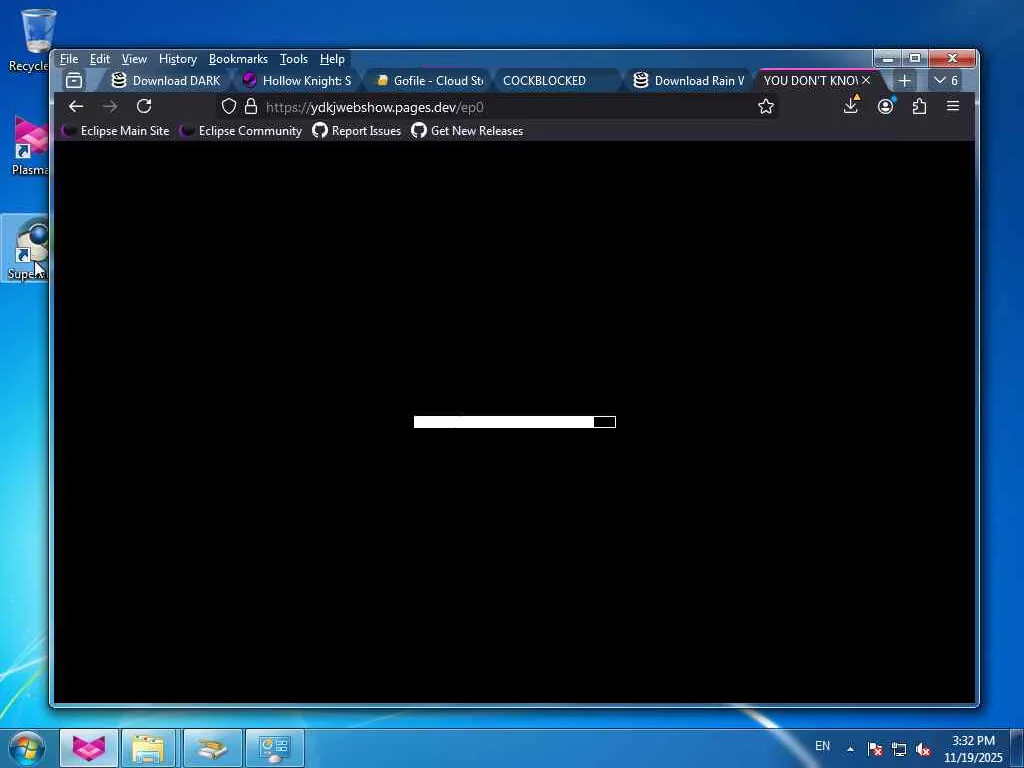
Task: Open the Edit menu
Action: coord(100,59)
